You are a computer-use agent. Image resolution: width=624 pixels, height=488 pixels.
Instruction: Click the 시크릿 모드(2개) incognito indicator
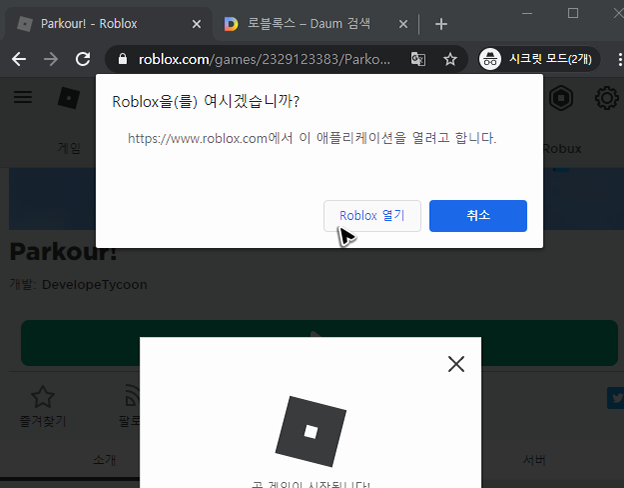pos(540,59)
